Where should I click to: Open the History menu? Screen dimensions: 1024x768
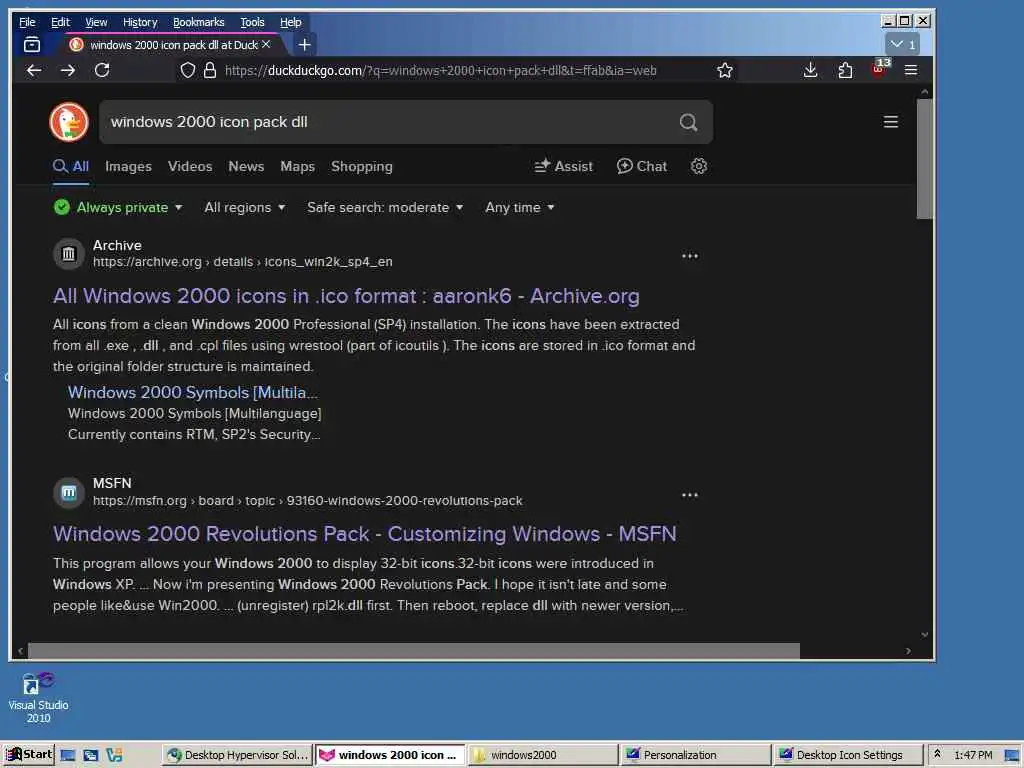[140, 22]
